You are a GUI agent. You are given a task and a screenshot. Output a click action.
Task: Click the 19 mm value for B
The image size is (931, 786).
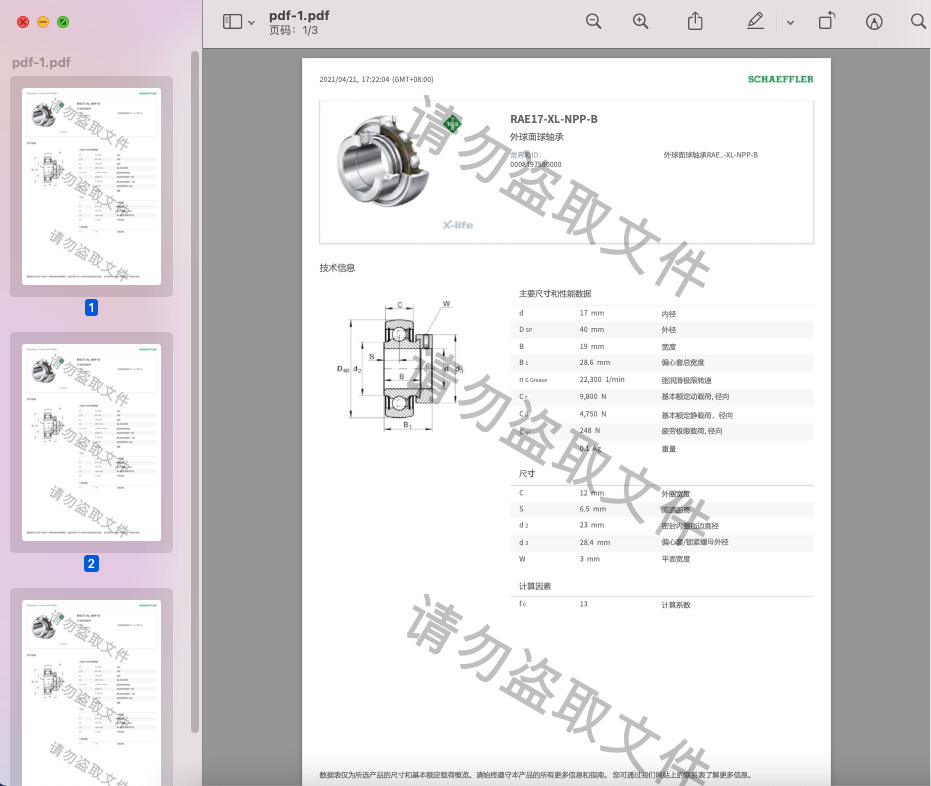click(592, 346)
